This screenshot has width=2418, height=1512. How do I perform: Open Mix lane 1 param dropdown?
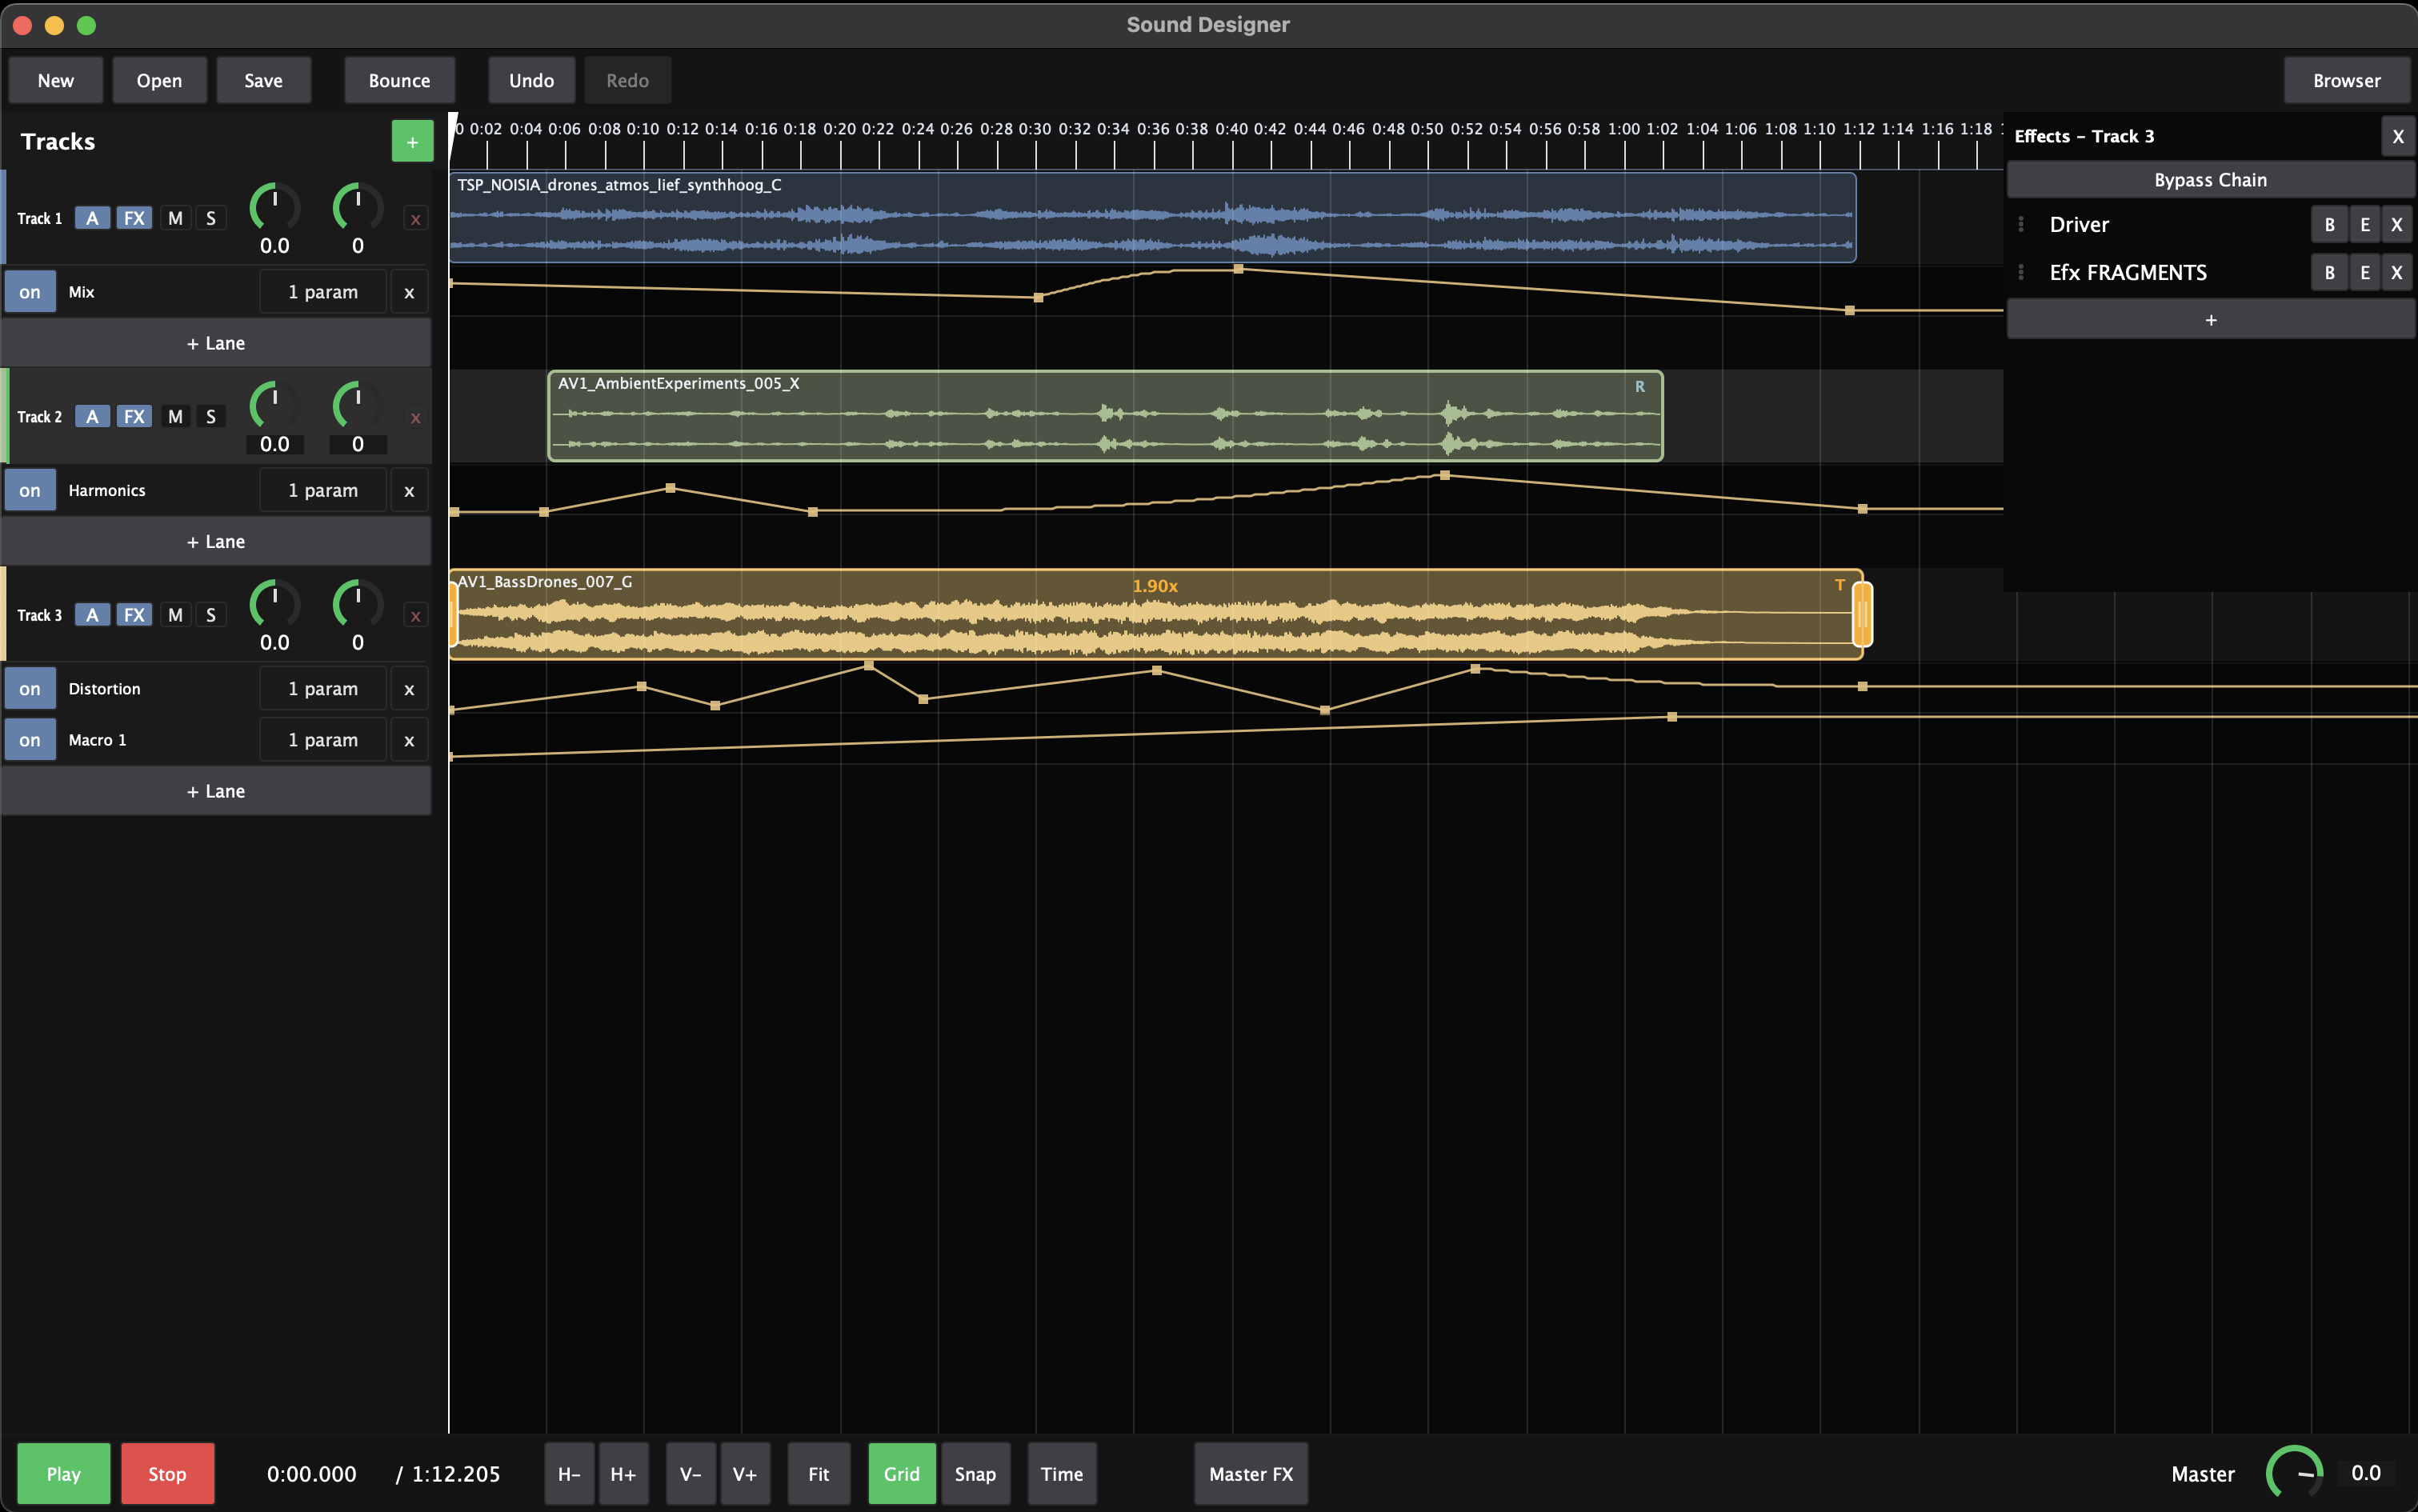click(x=322, y=292)
